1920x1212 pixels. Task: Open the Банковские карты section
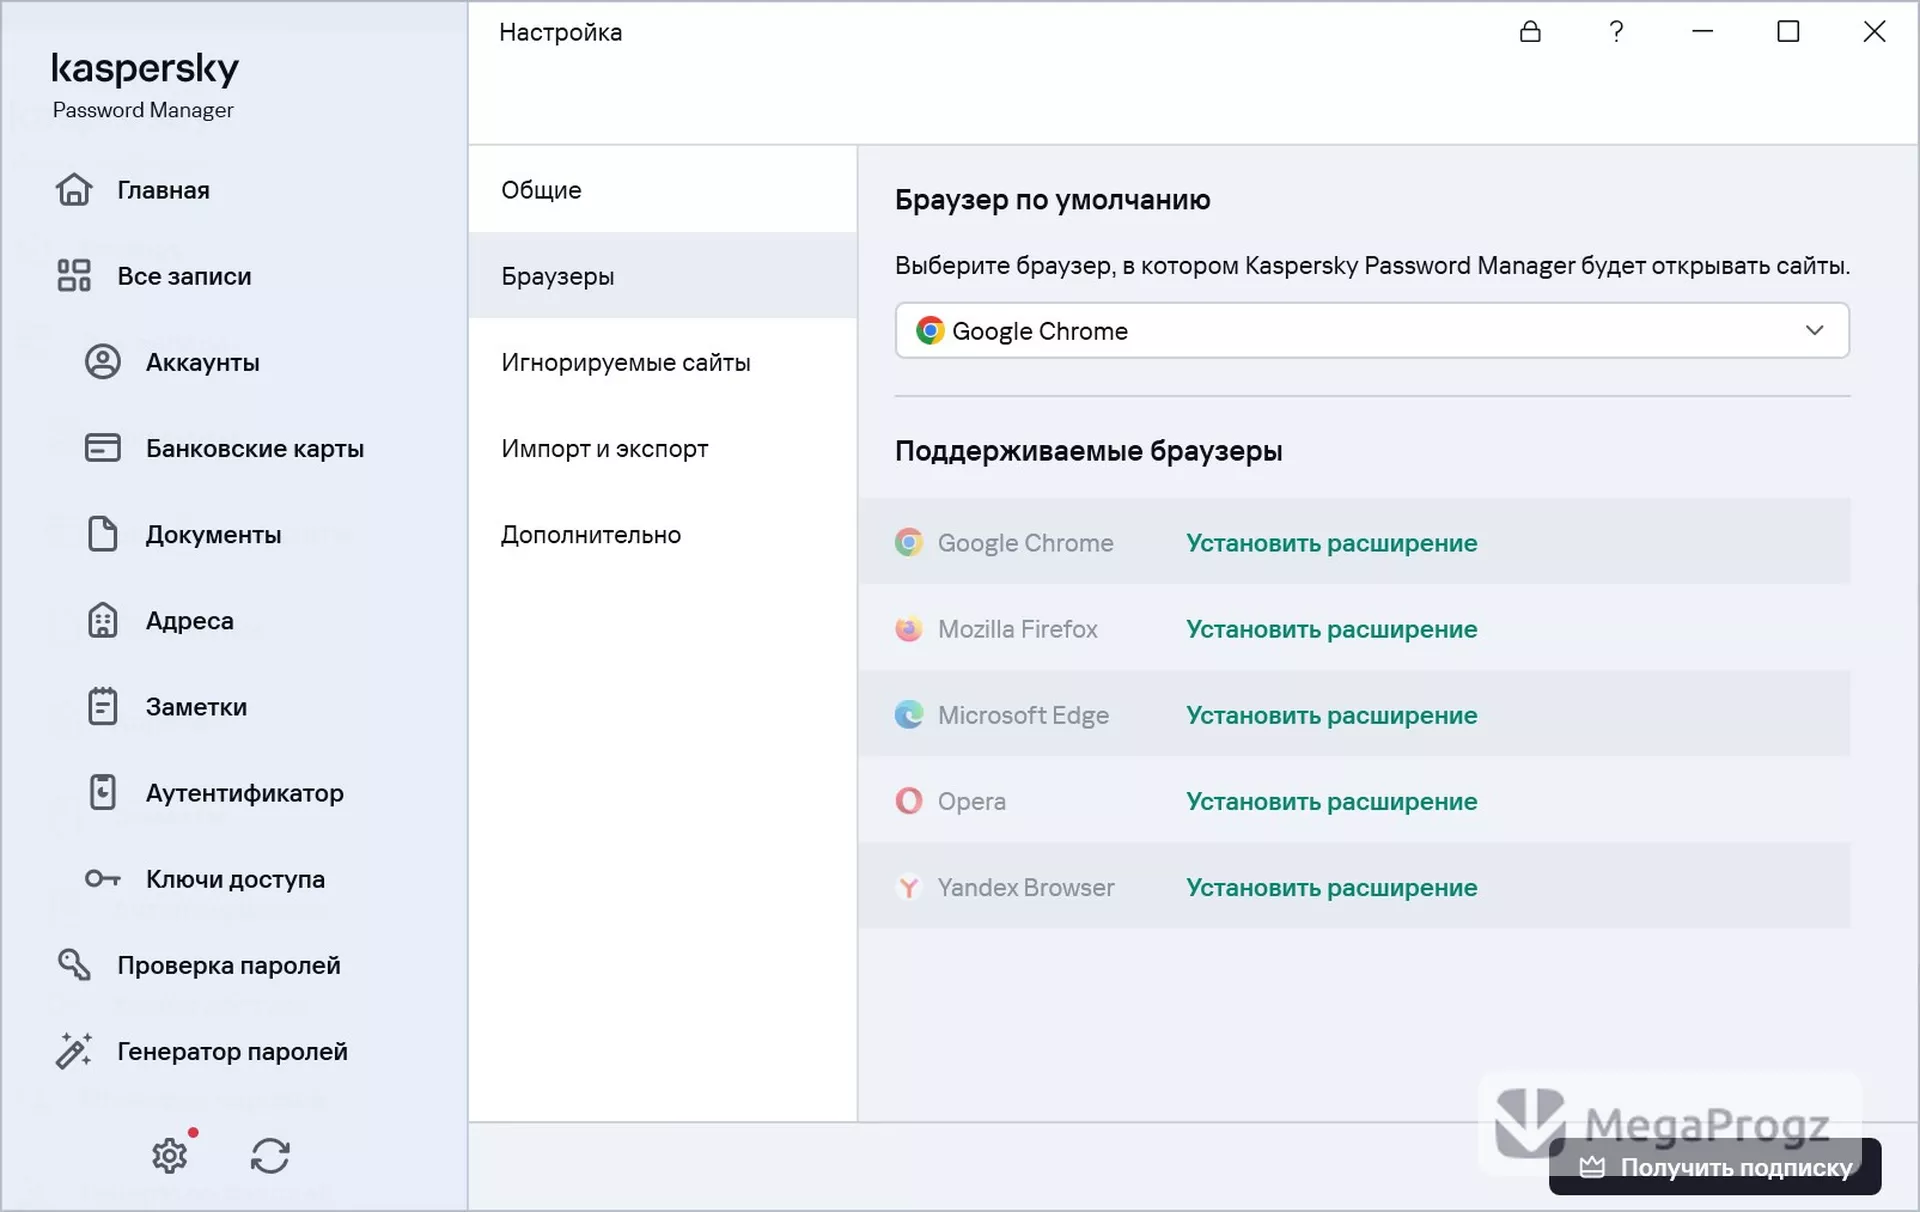point(255,448)
